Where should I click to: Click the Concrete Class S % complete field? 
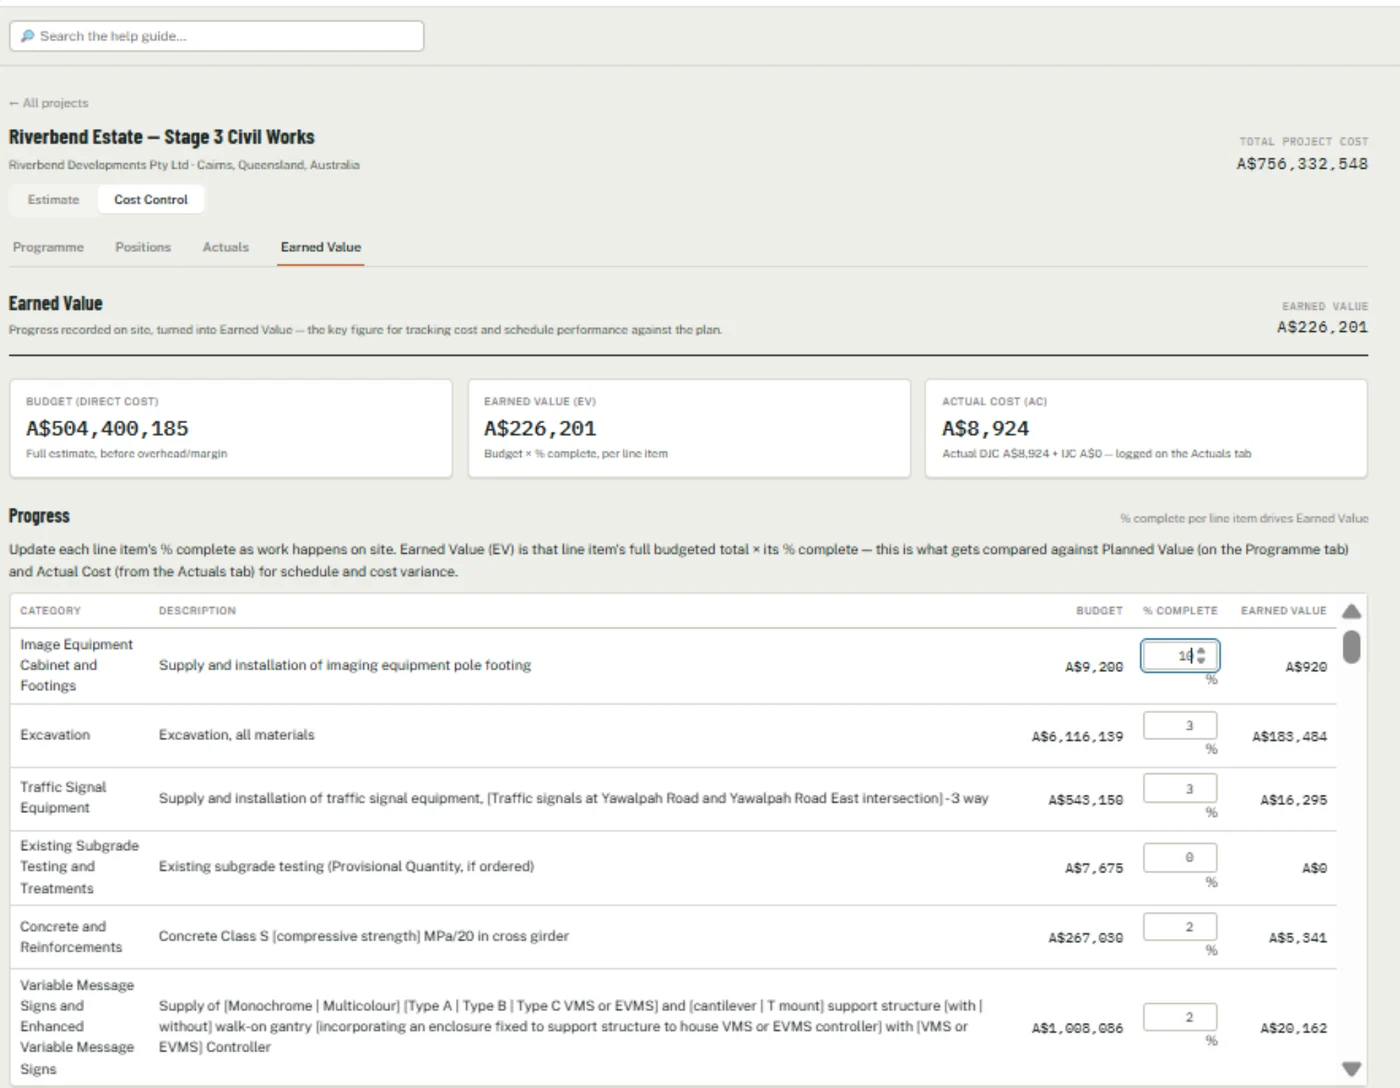[1180, 927]
